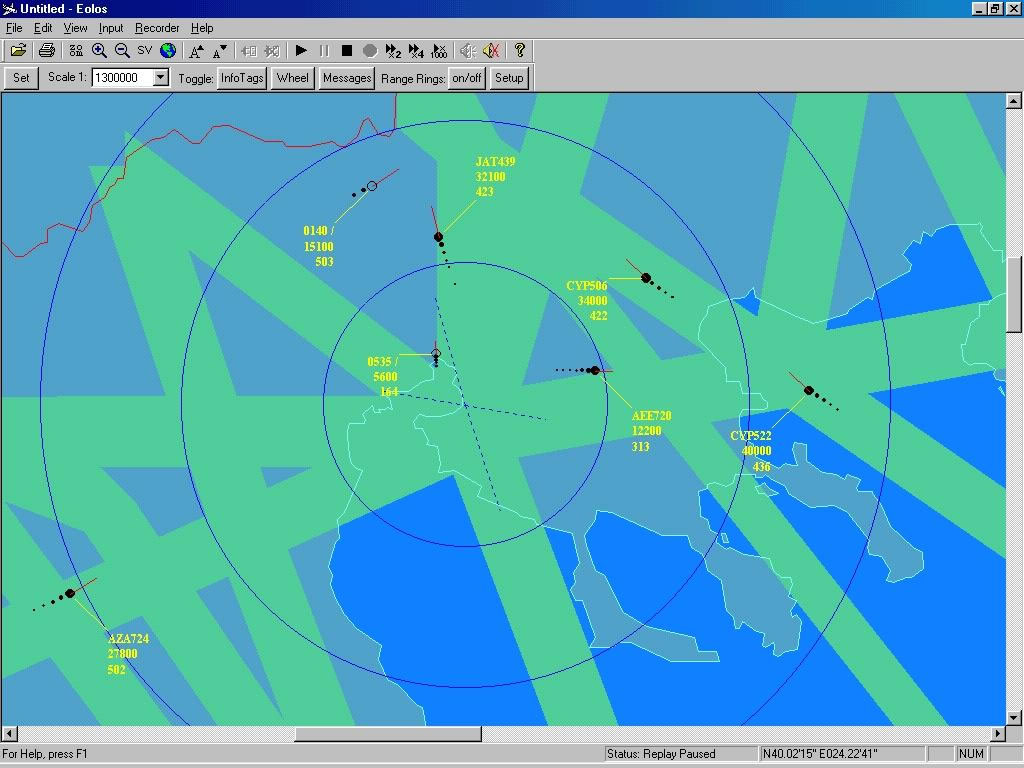Click the SV toolbar icon
Image resolution: width=1024 pixels, height=768 pixels.
coord(144,50)
